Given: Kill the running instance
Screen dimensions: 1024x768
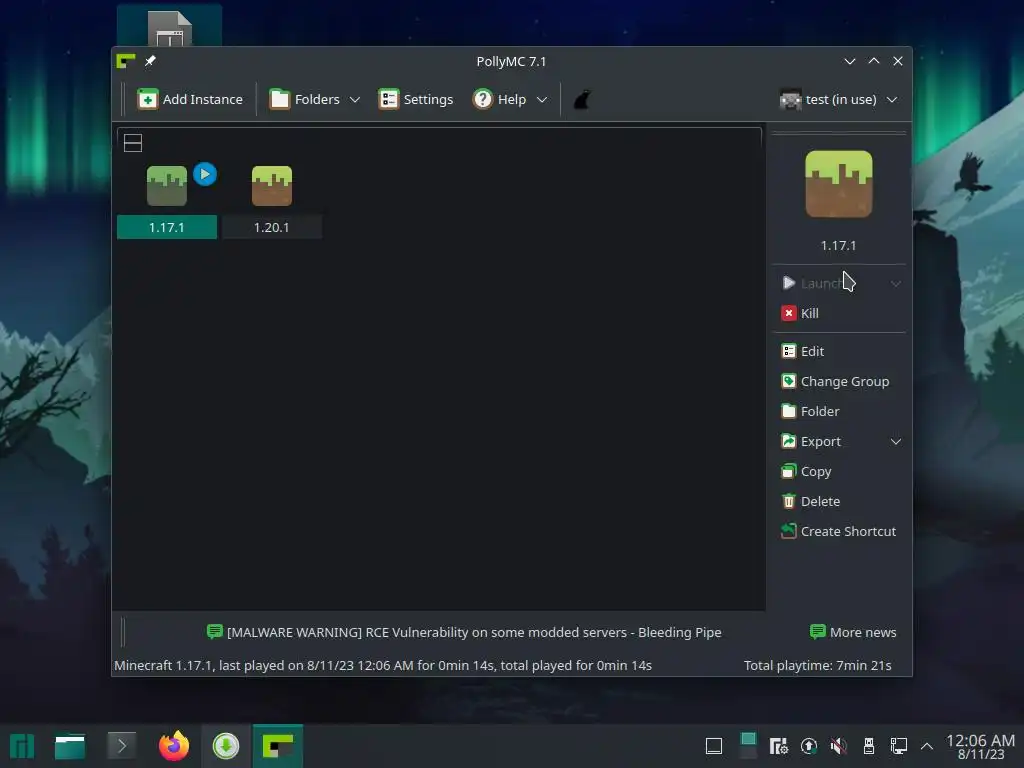Looking at the screenshot, I should click(800, 313).
